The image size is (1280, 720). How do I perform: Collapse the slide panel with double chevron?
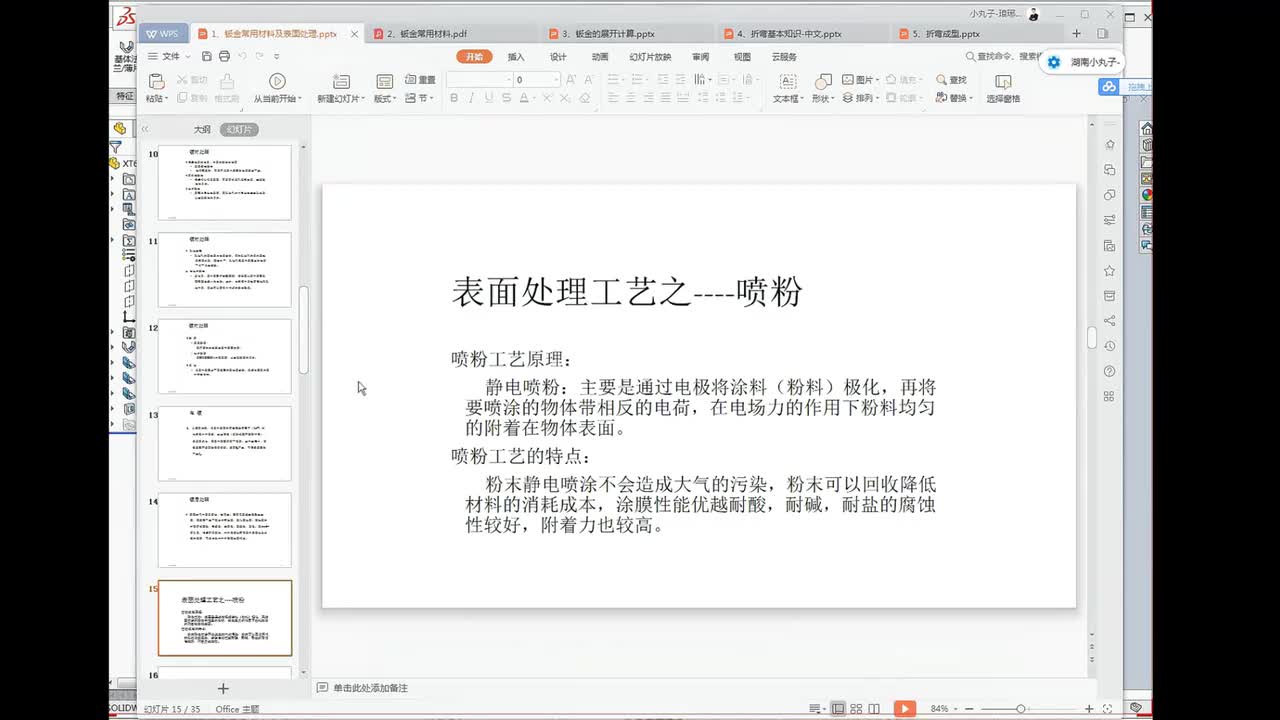145,129
